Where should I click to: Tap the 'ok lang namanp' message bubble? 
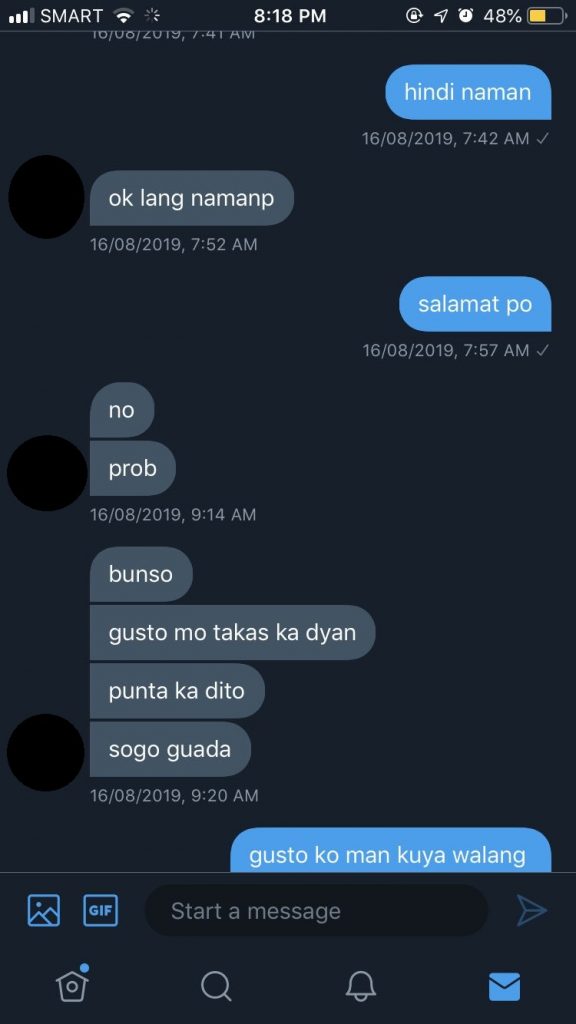click(191, 199)
